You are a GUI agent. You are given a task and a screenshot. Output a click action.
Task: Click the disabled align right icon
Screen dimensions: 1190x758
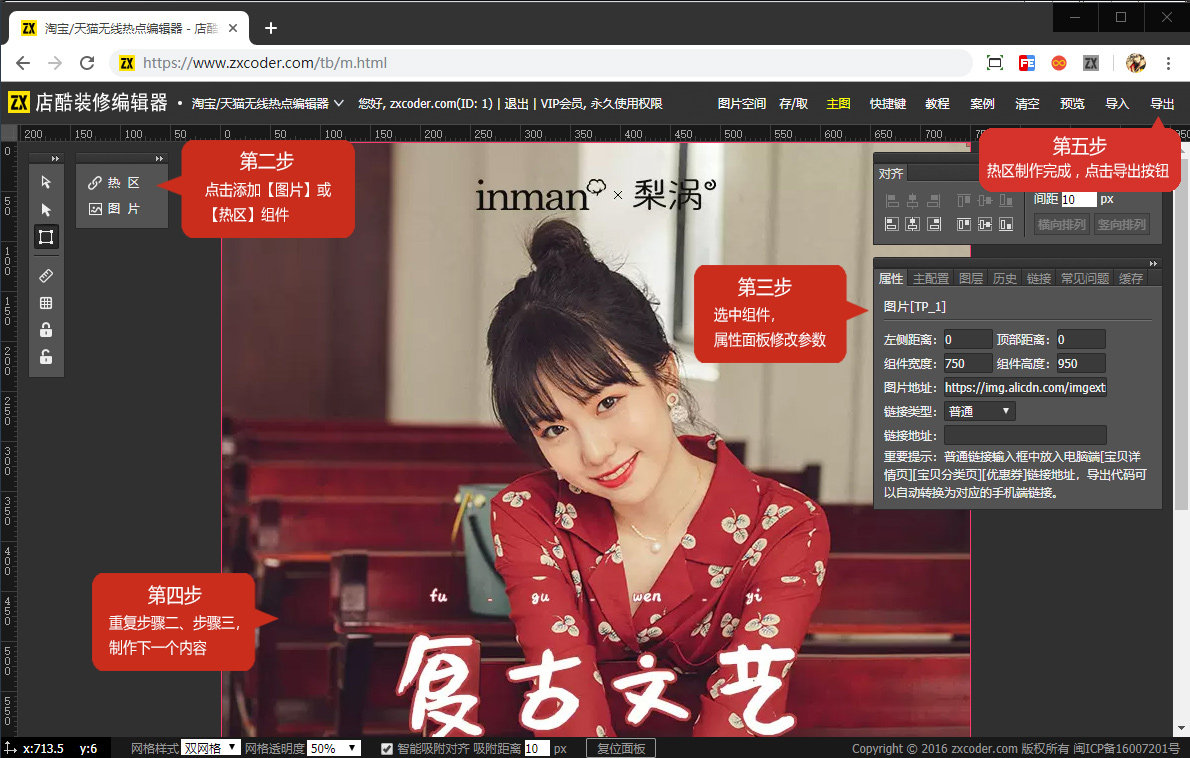934,200
